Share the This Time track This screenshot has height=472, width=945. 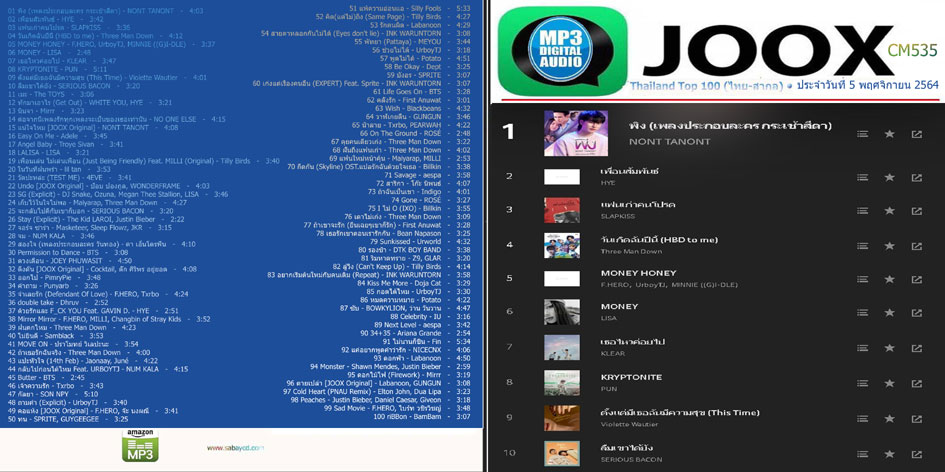(917, 418)
